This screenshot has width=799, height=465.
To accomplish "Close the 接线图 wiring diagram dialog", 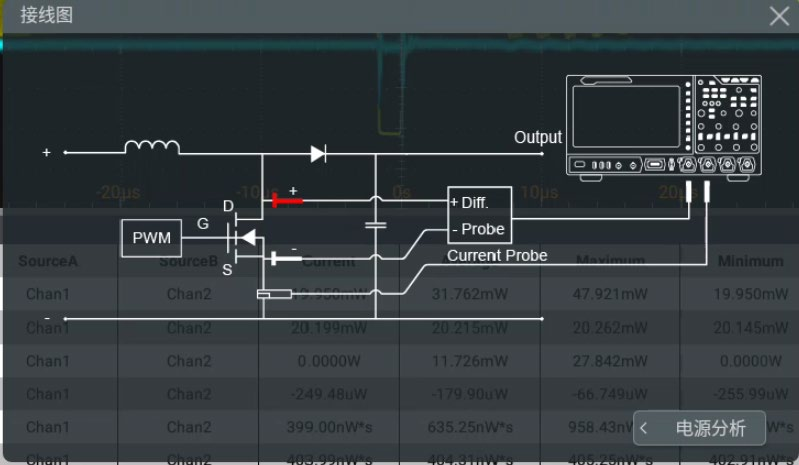I will 779,16.
